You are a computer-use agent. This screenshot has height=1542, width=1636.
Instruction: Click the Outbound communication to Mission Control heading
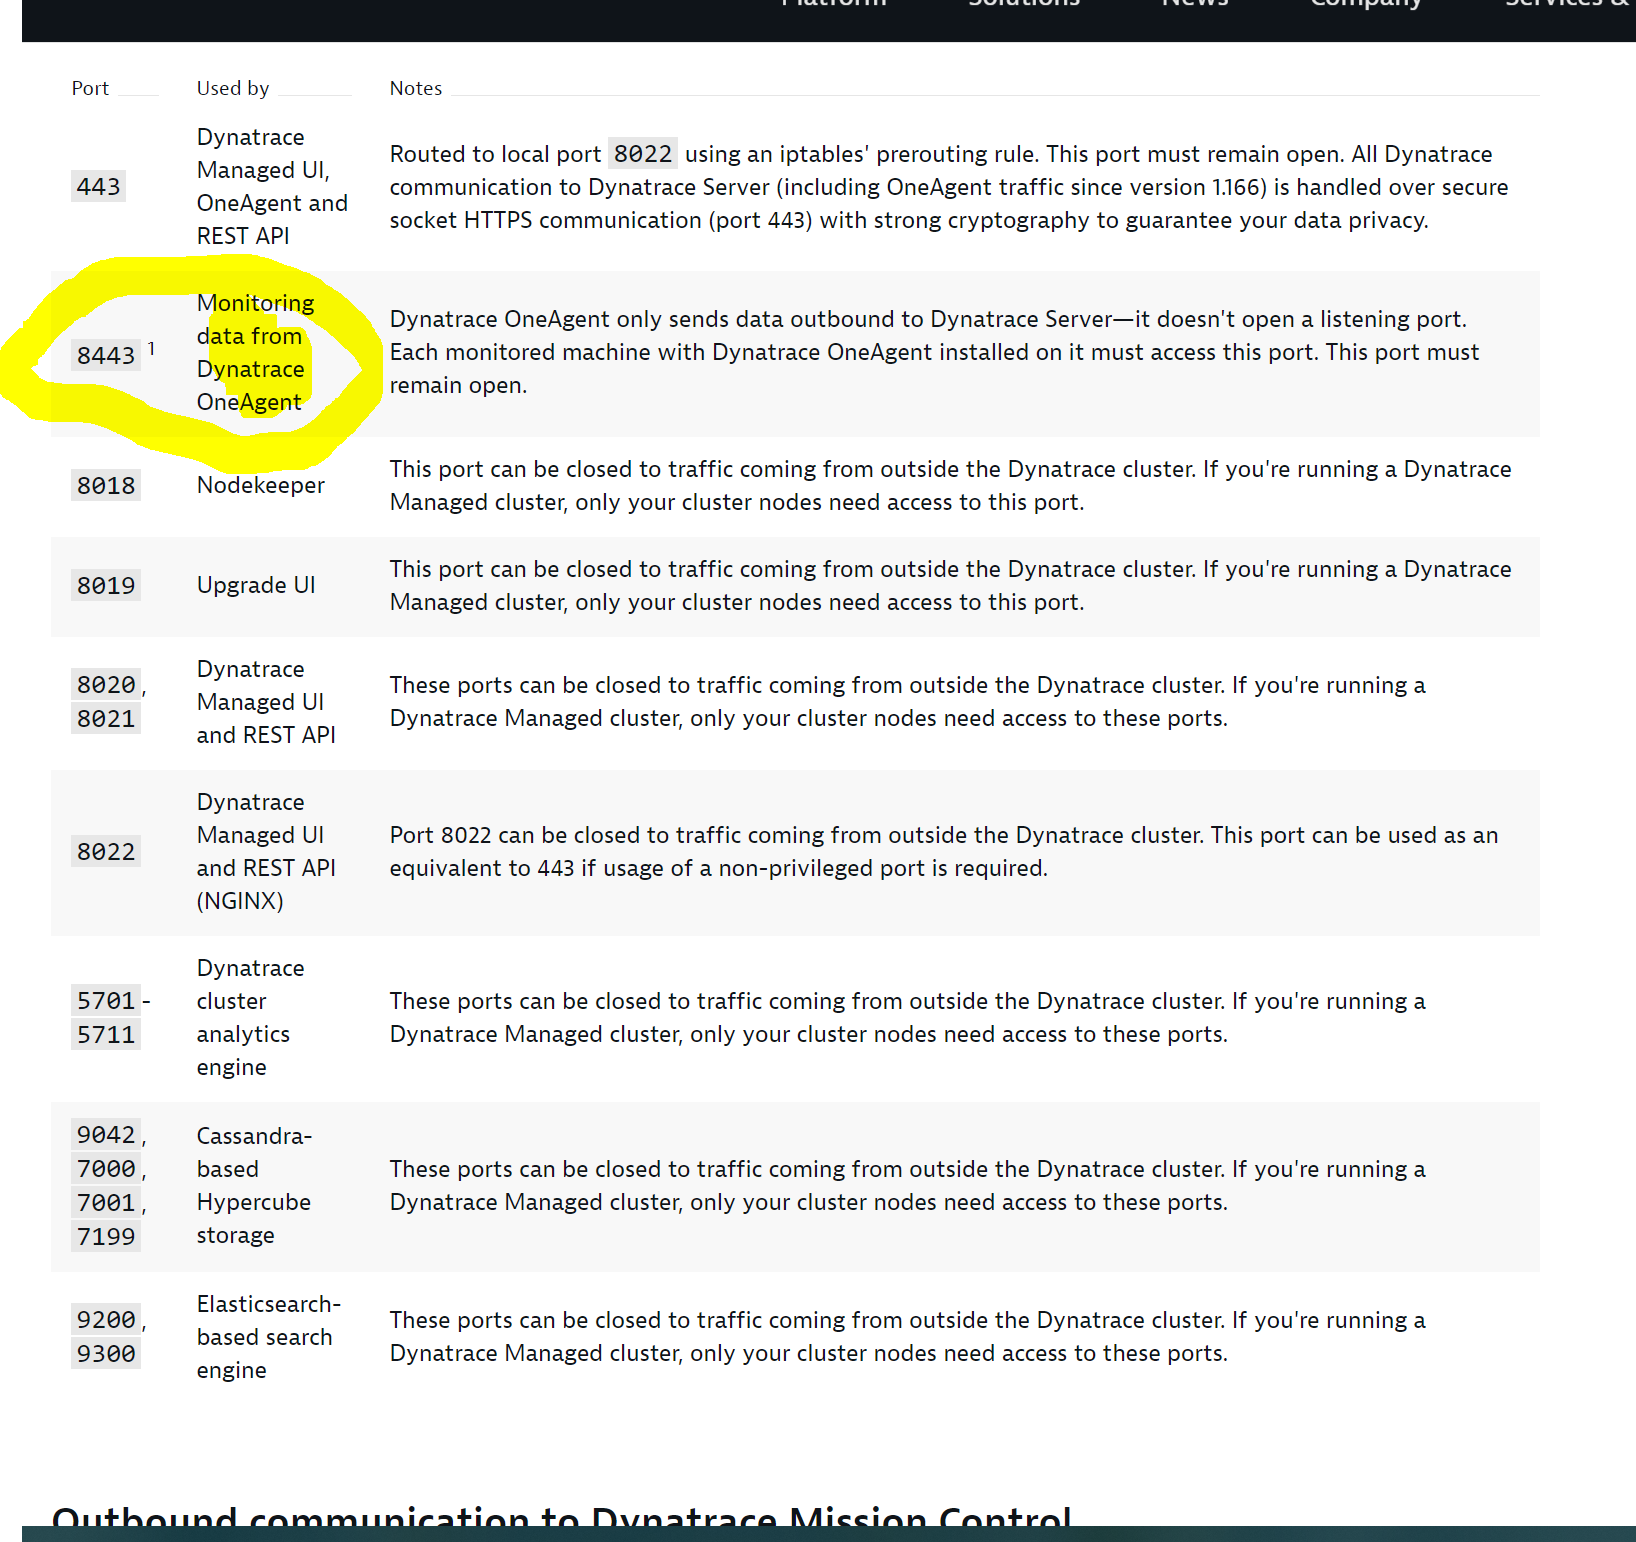pos(562,1518)
